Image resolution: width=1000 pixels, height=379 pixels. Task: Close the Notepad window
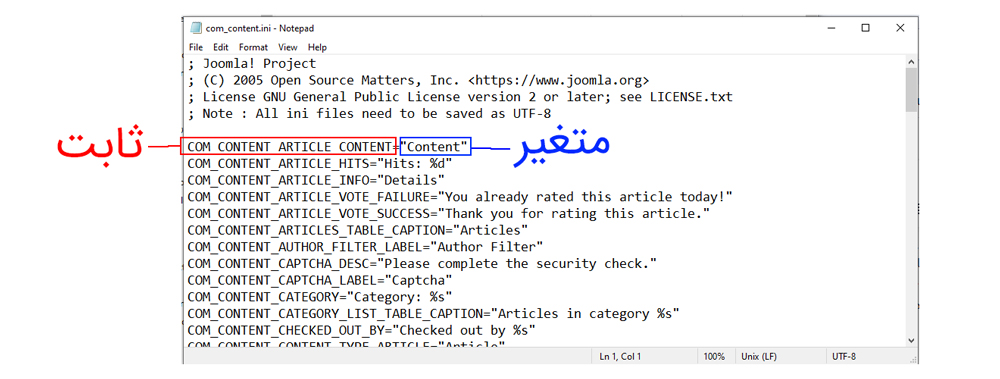click(x=900, y=28)
